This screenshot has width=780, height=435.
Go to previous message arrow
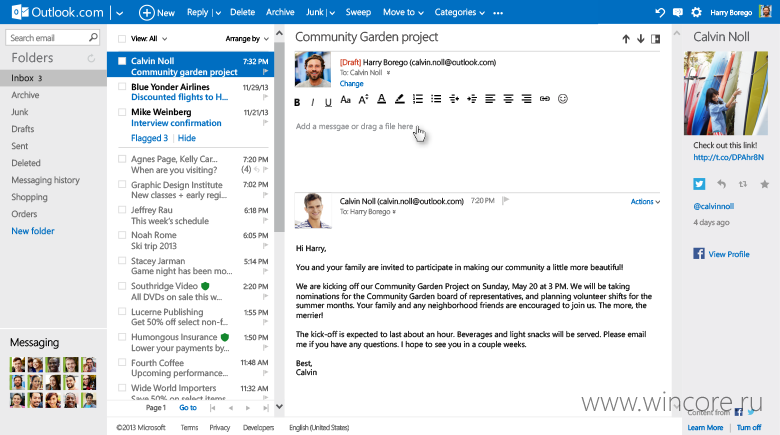pos(626,39)
